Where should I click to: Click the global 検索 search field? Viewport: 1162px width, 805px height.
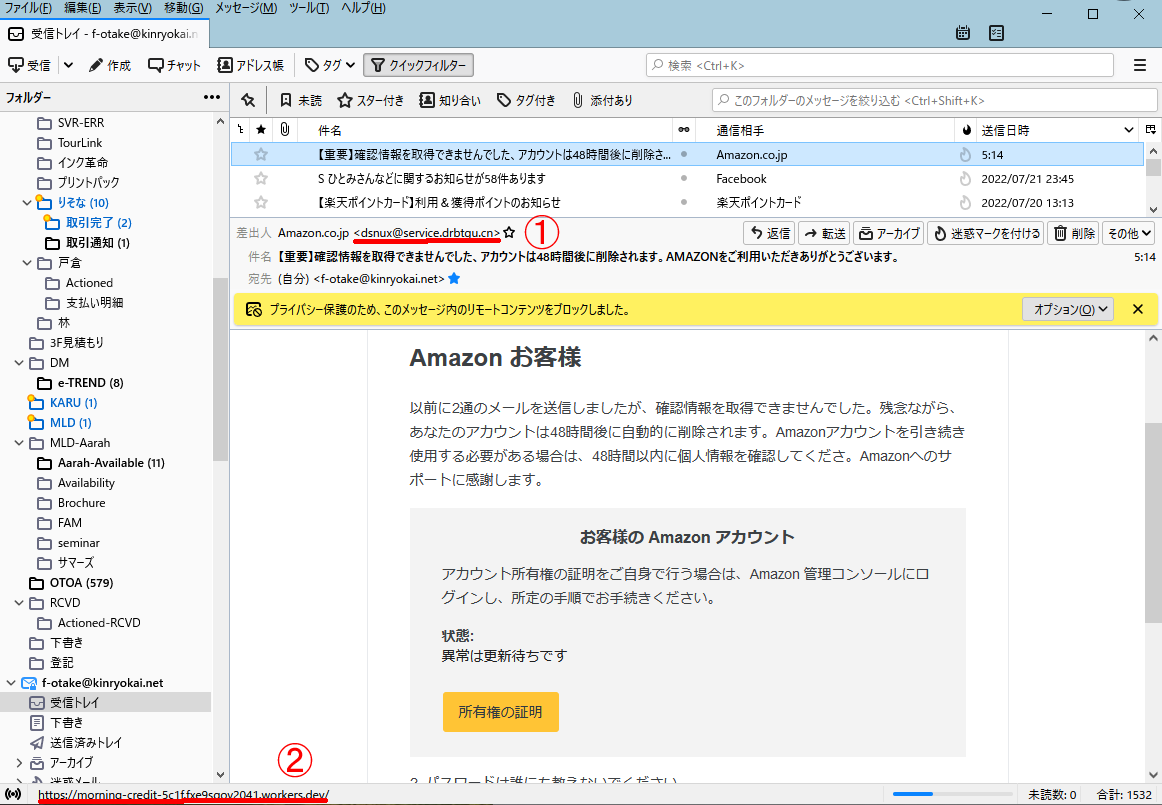click(x=880, y=65)
